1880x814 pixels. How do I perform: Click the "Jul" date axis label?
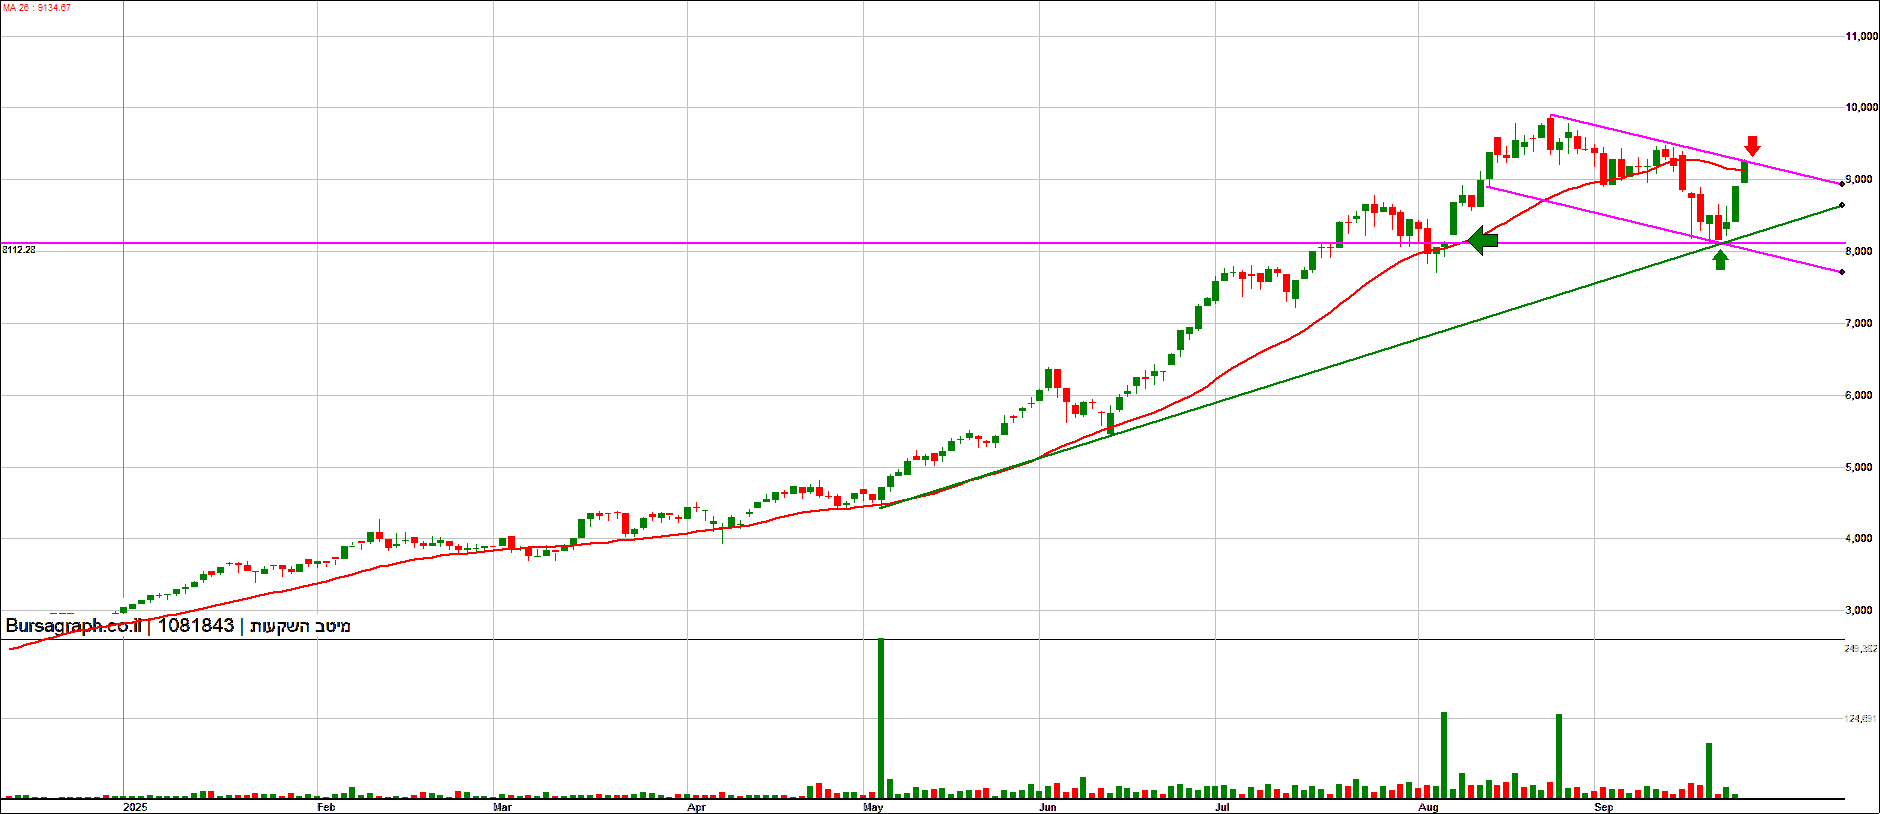[x=1223, y=807]
